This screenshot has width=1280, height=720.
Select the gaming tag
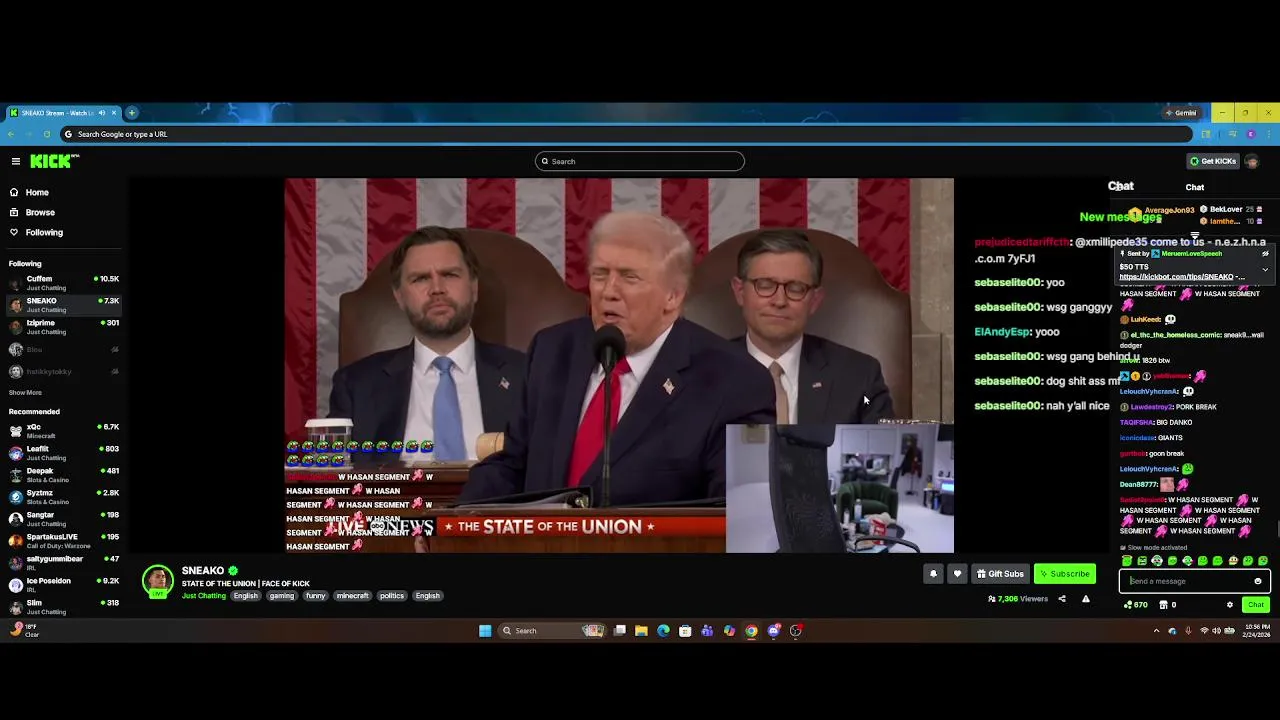[x=282, y=596]
